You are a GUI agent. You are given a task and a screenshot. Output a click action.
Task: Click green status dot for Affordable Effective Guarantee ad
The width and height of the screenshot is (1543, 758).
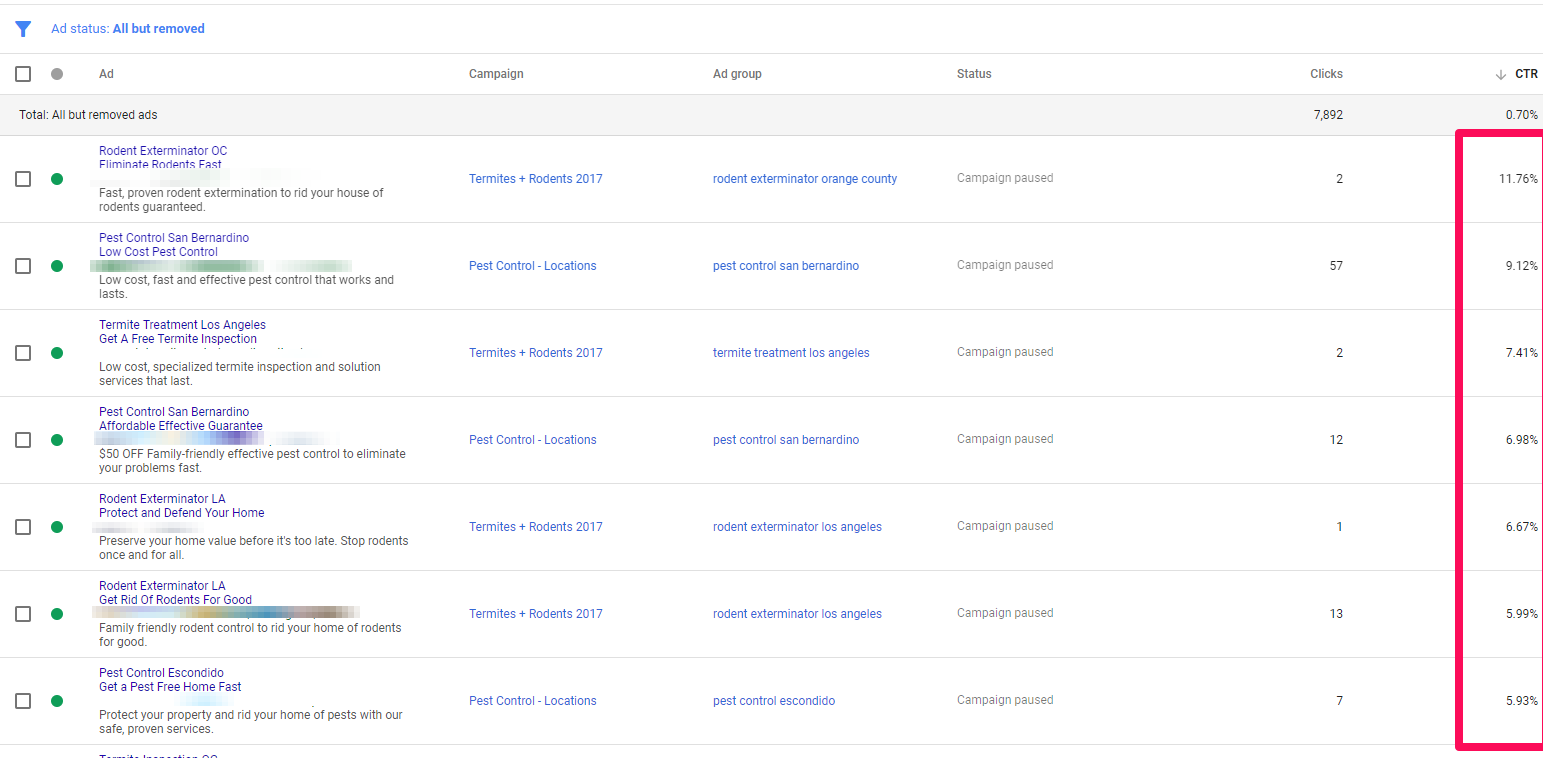pos(57,440)
